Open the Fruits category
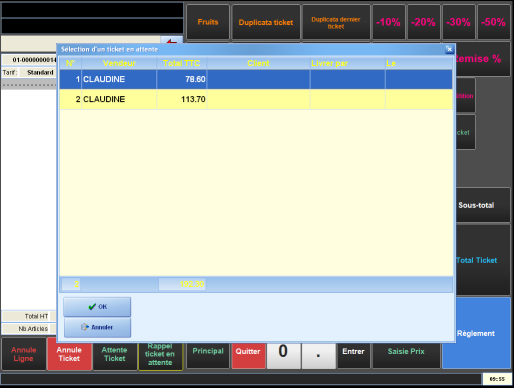 208,22
